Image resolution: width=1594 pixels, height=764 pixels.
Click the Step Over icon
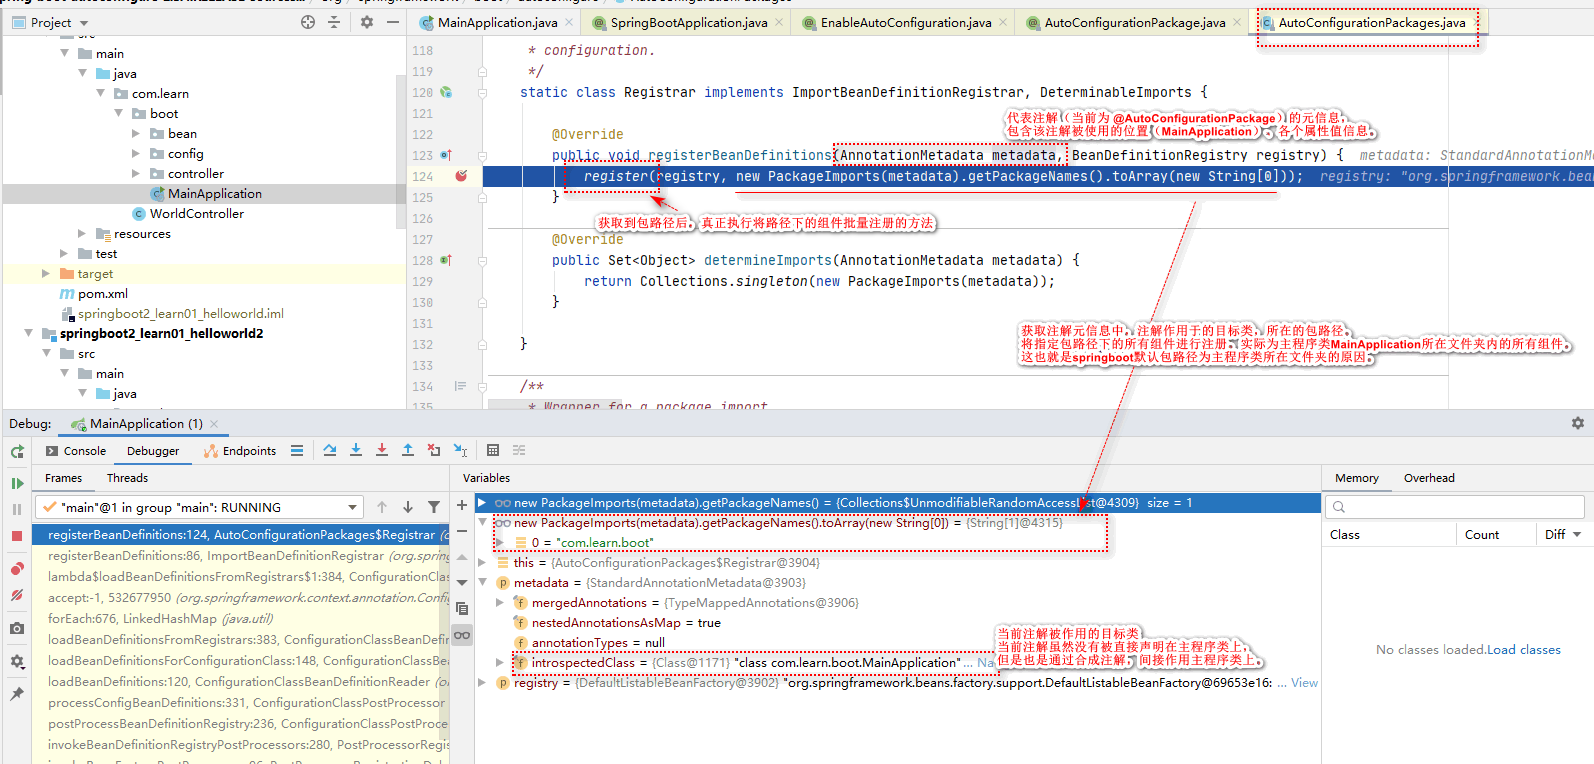[x=330, y=450]
